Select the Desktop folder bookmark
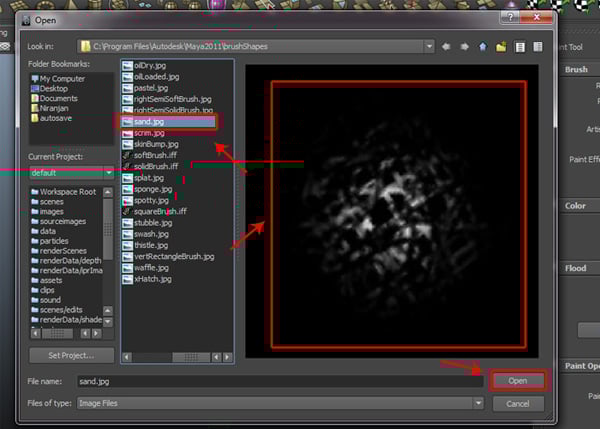 tap(55, 89)
